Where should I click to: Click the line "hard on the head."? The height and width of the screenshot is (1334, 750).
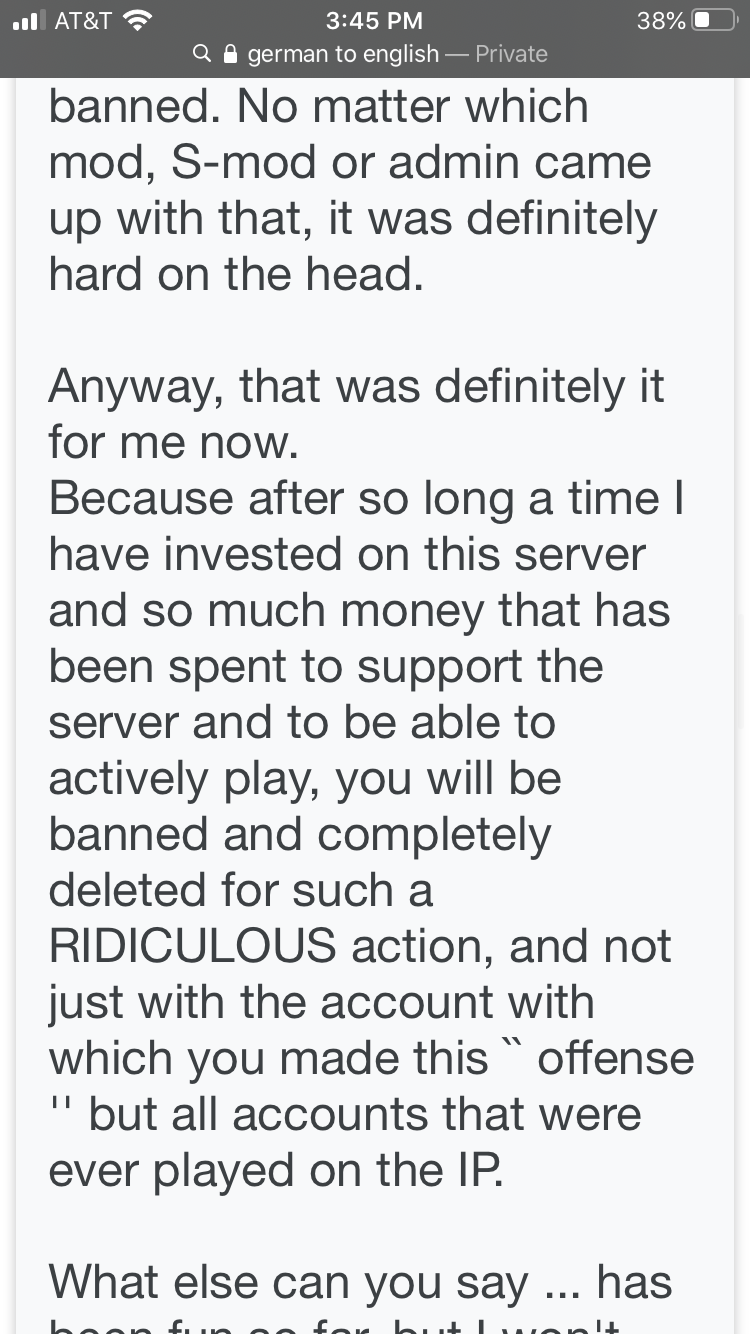pos(236,275)
